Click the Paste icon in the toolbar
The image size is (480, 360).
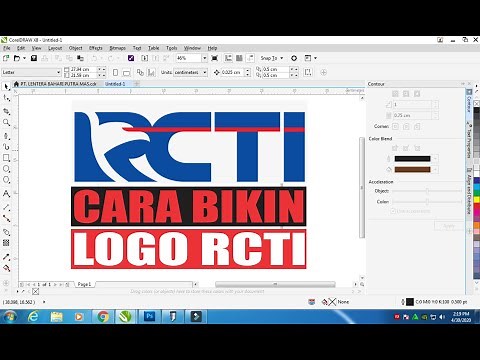coord(80,58)
